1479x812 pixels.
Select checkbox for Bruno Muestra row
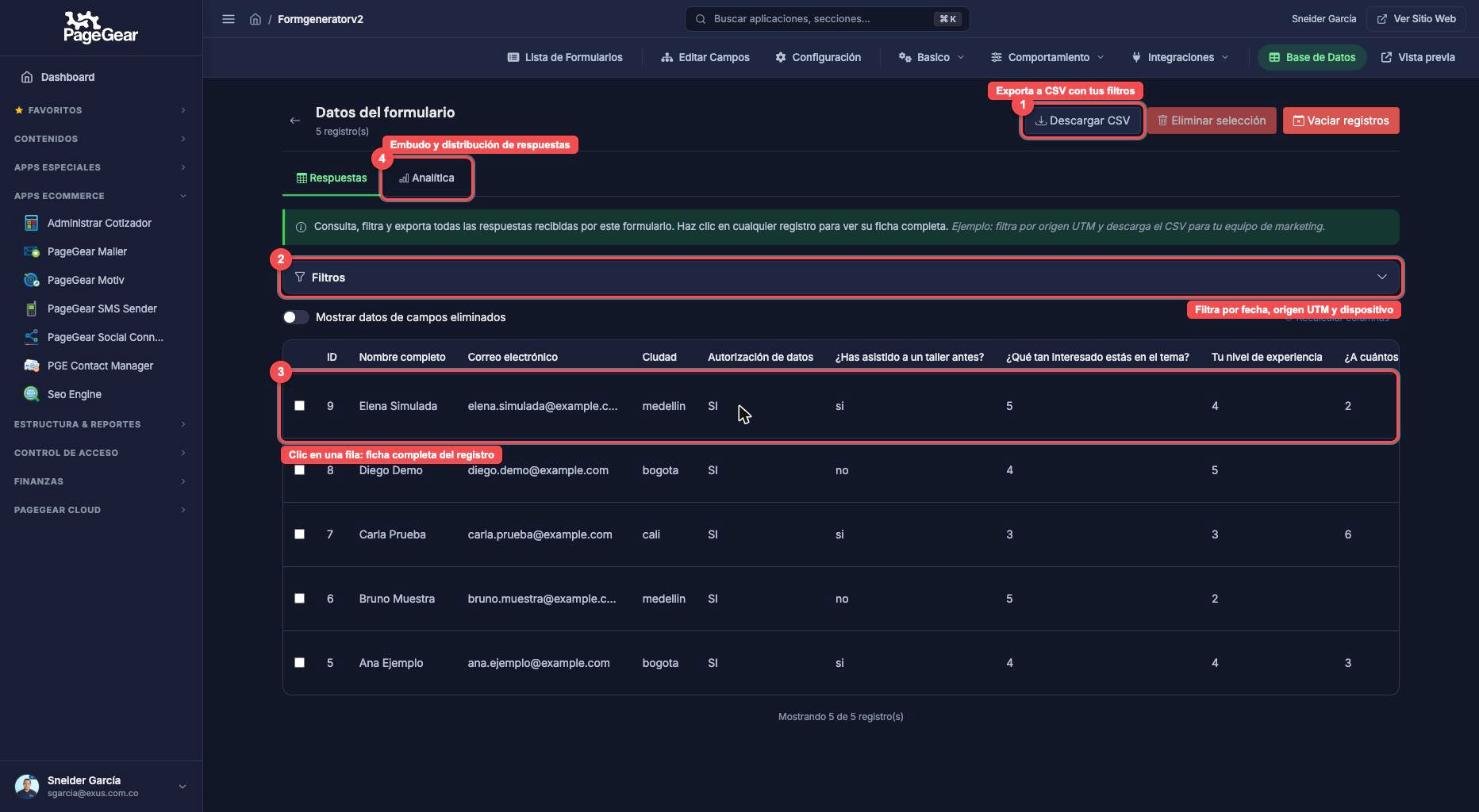pos(299,598)
